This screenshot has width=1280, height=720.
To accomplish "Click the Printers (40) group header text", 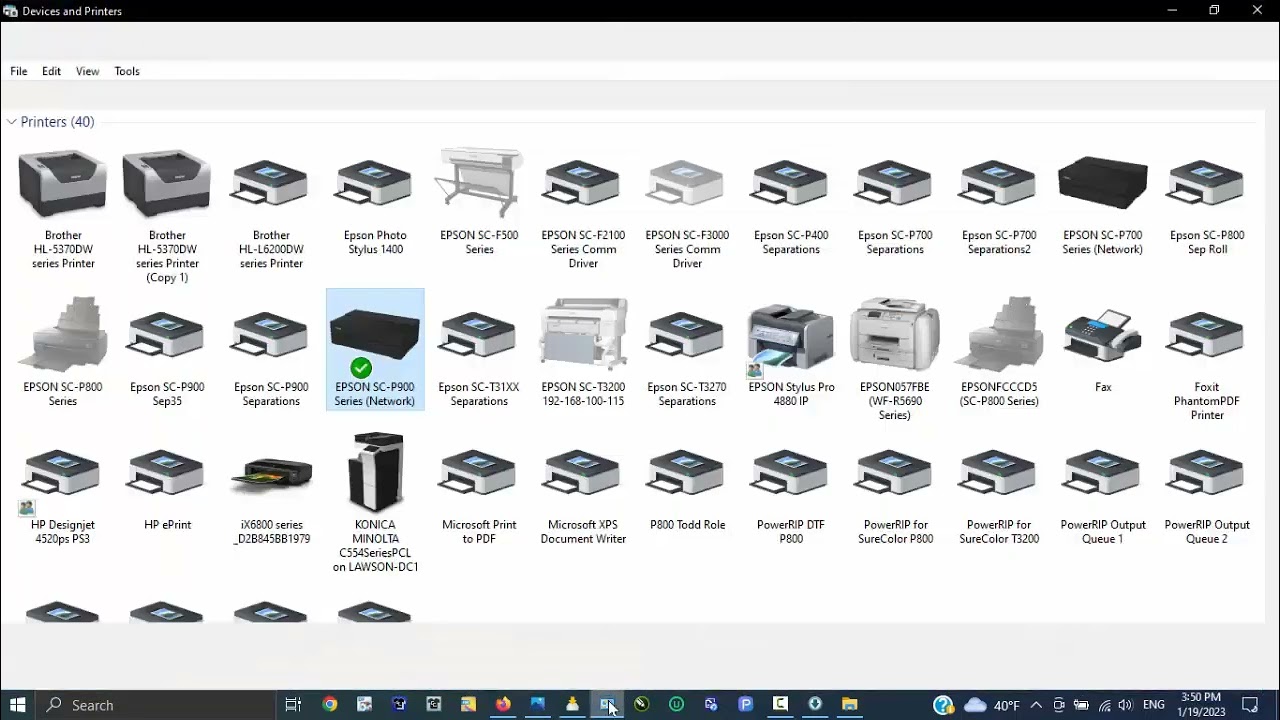I will pos(57,122).
